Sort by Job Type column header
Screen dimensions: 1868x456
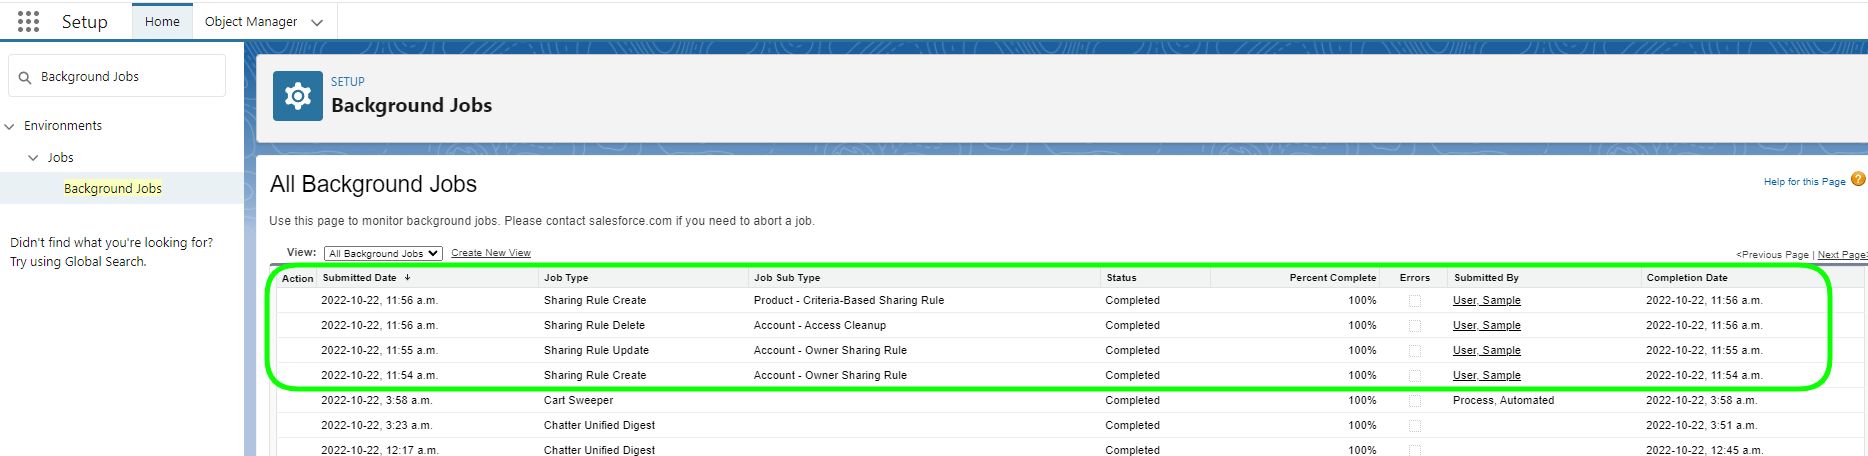[x=566, y=278]
